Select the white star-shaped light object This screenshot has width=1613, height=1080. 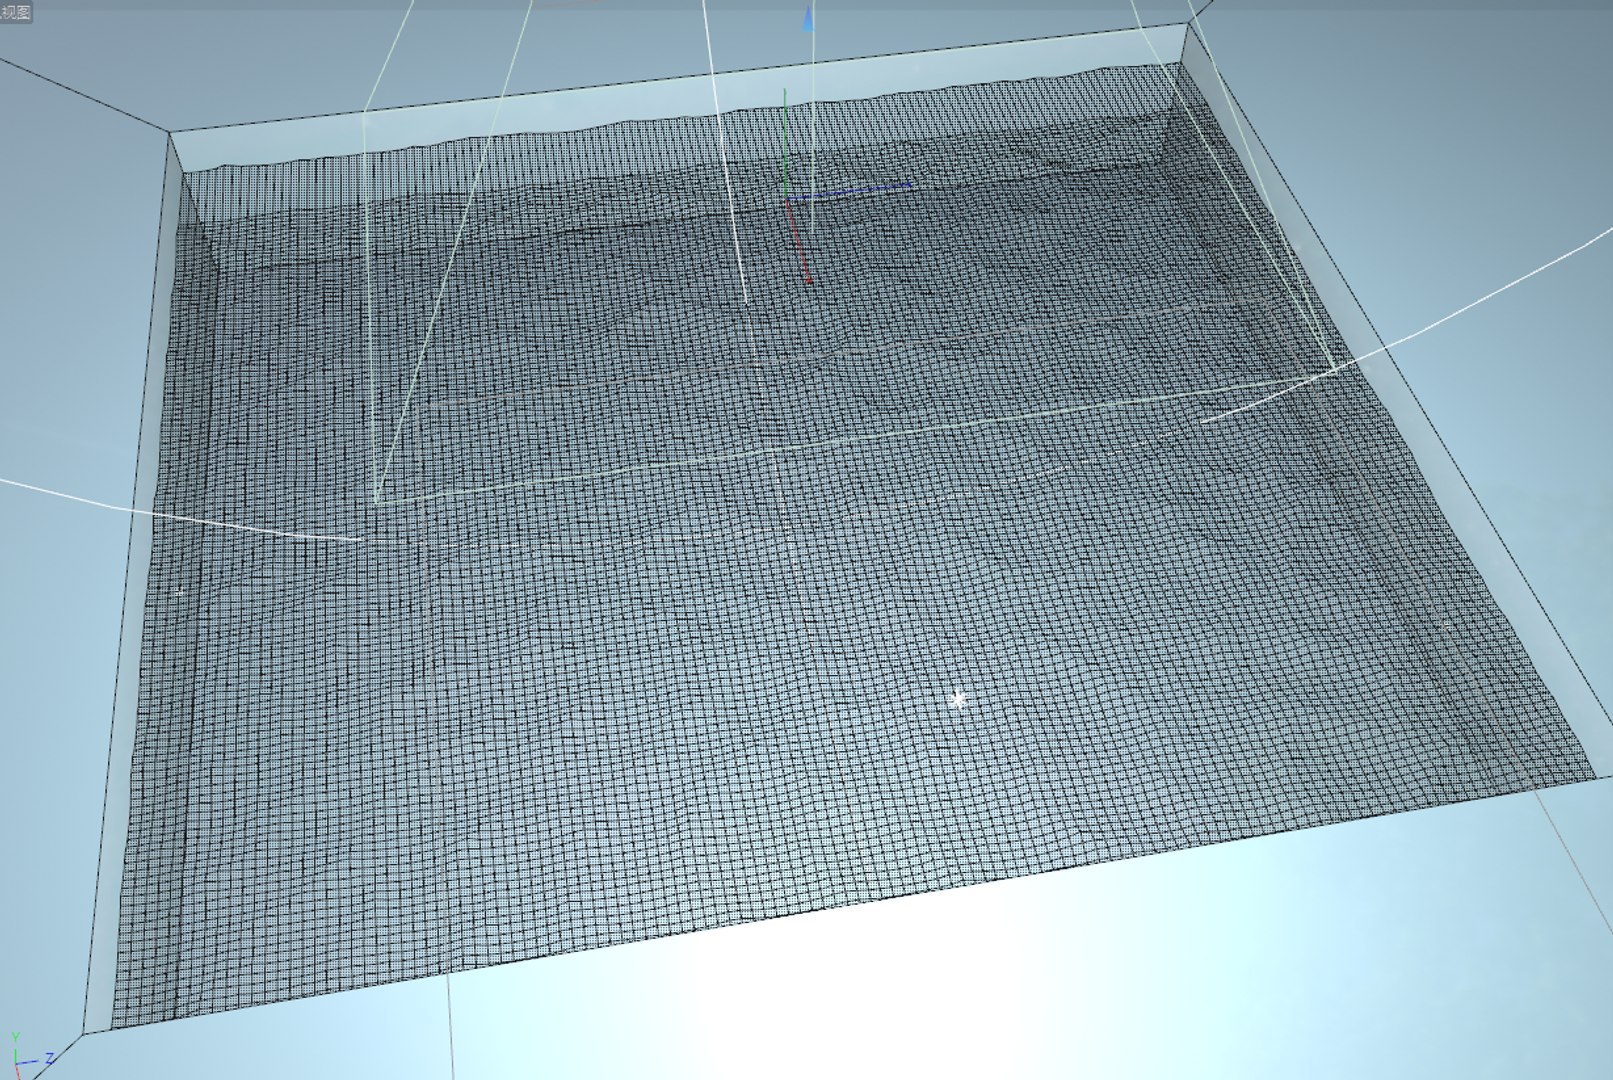pos(958,699)
